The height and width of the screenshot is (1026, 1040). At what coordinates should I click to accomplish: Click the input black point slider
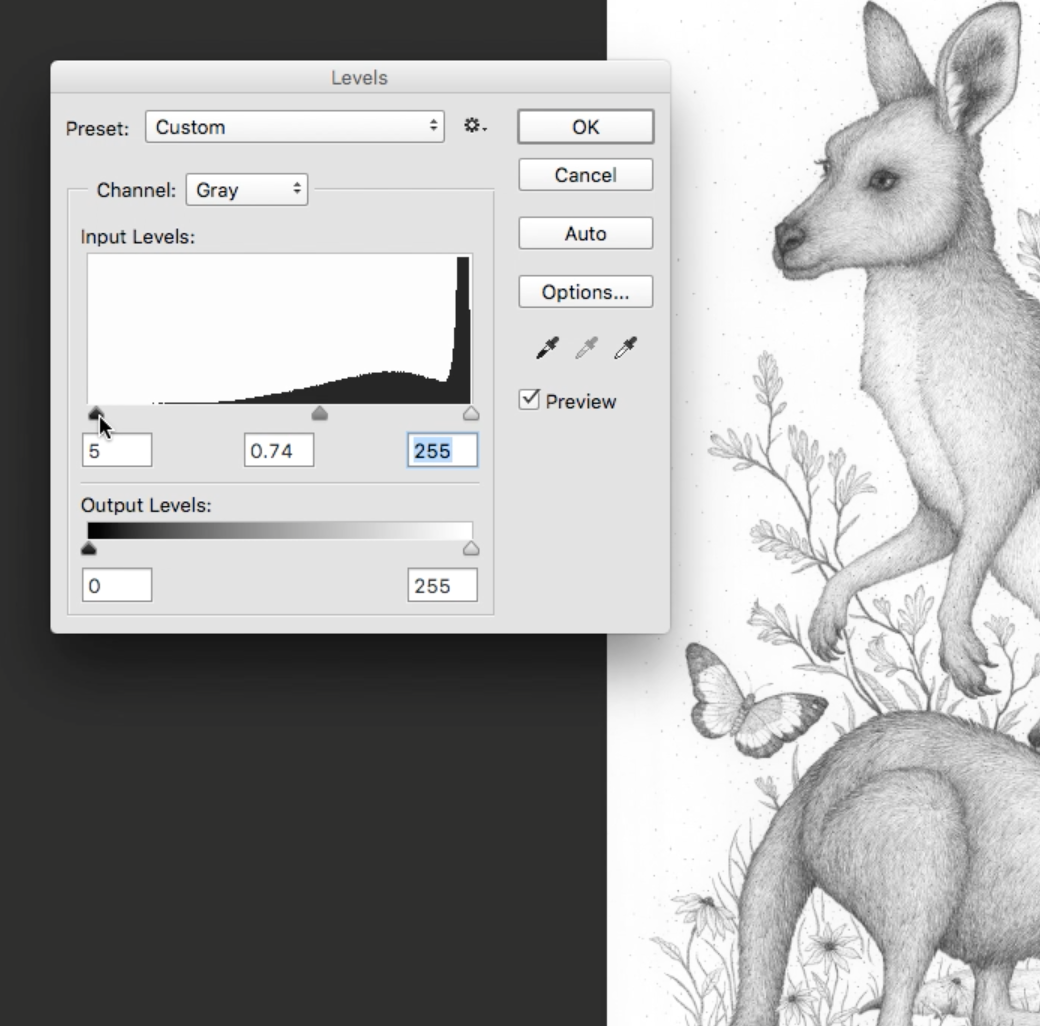(96, 414)
